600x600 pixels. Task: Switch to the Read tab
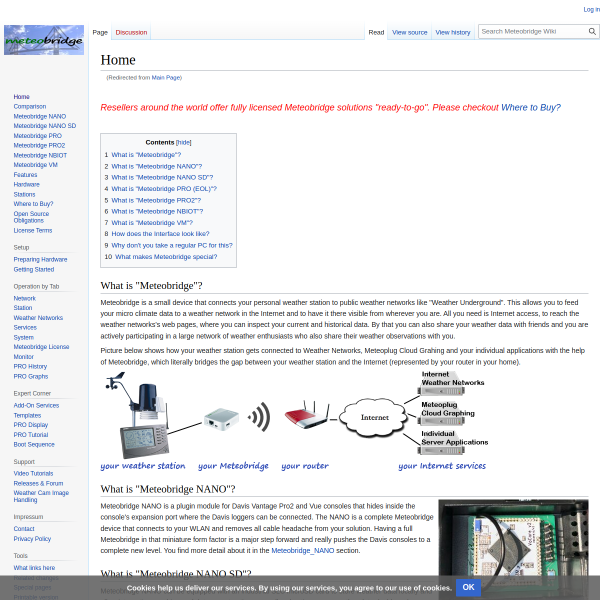click(376, 33)
